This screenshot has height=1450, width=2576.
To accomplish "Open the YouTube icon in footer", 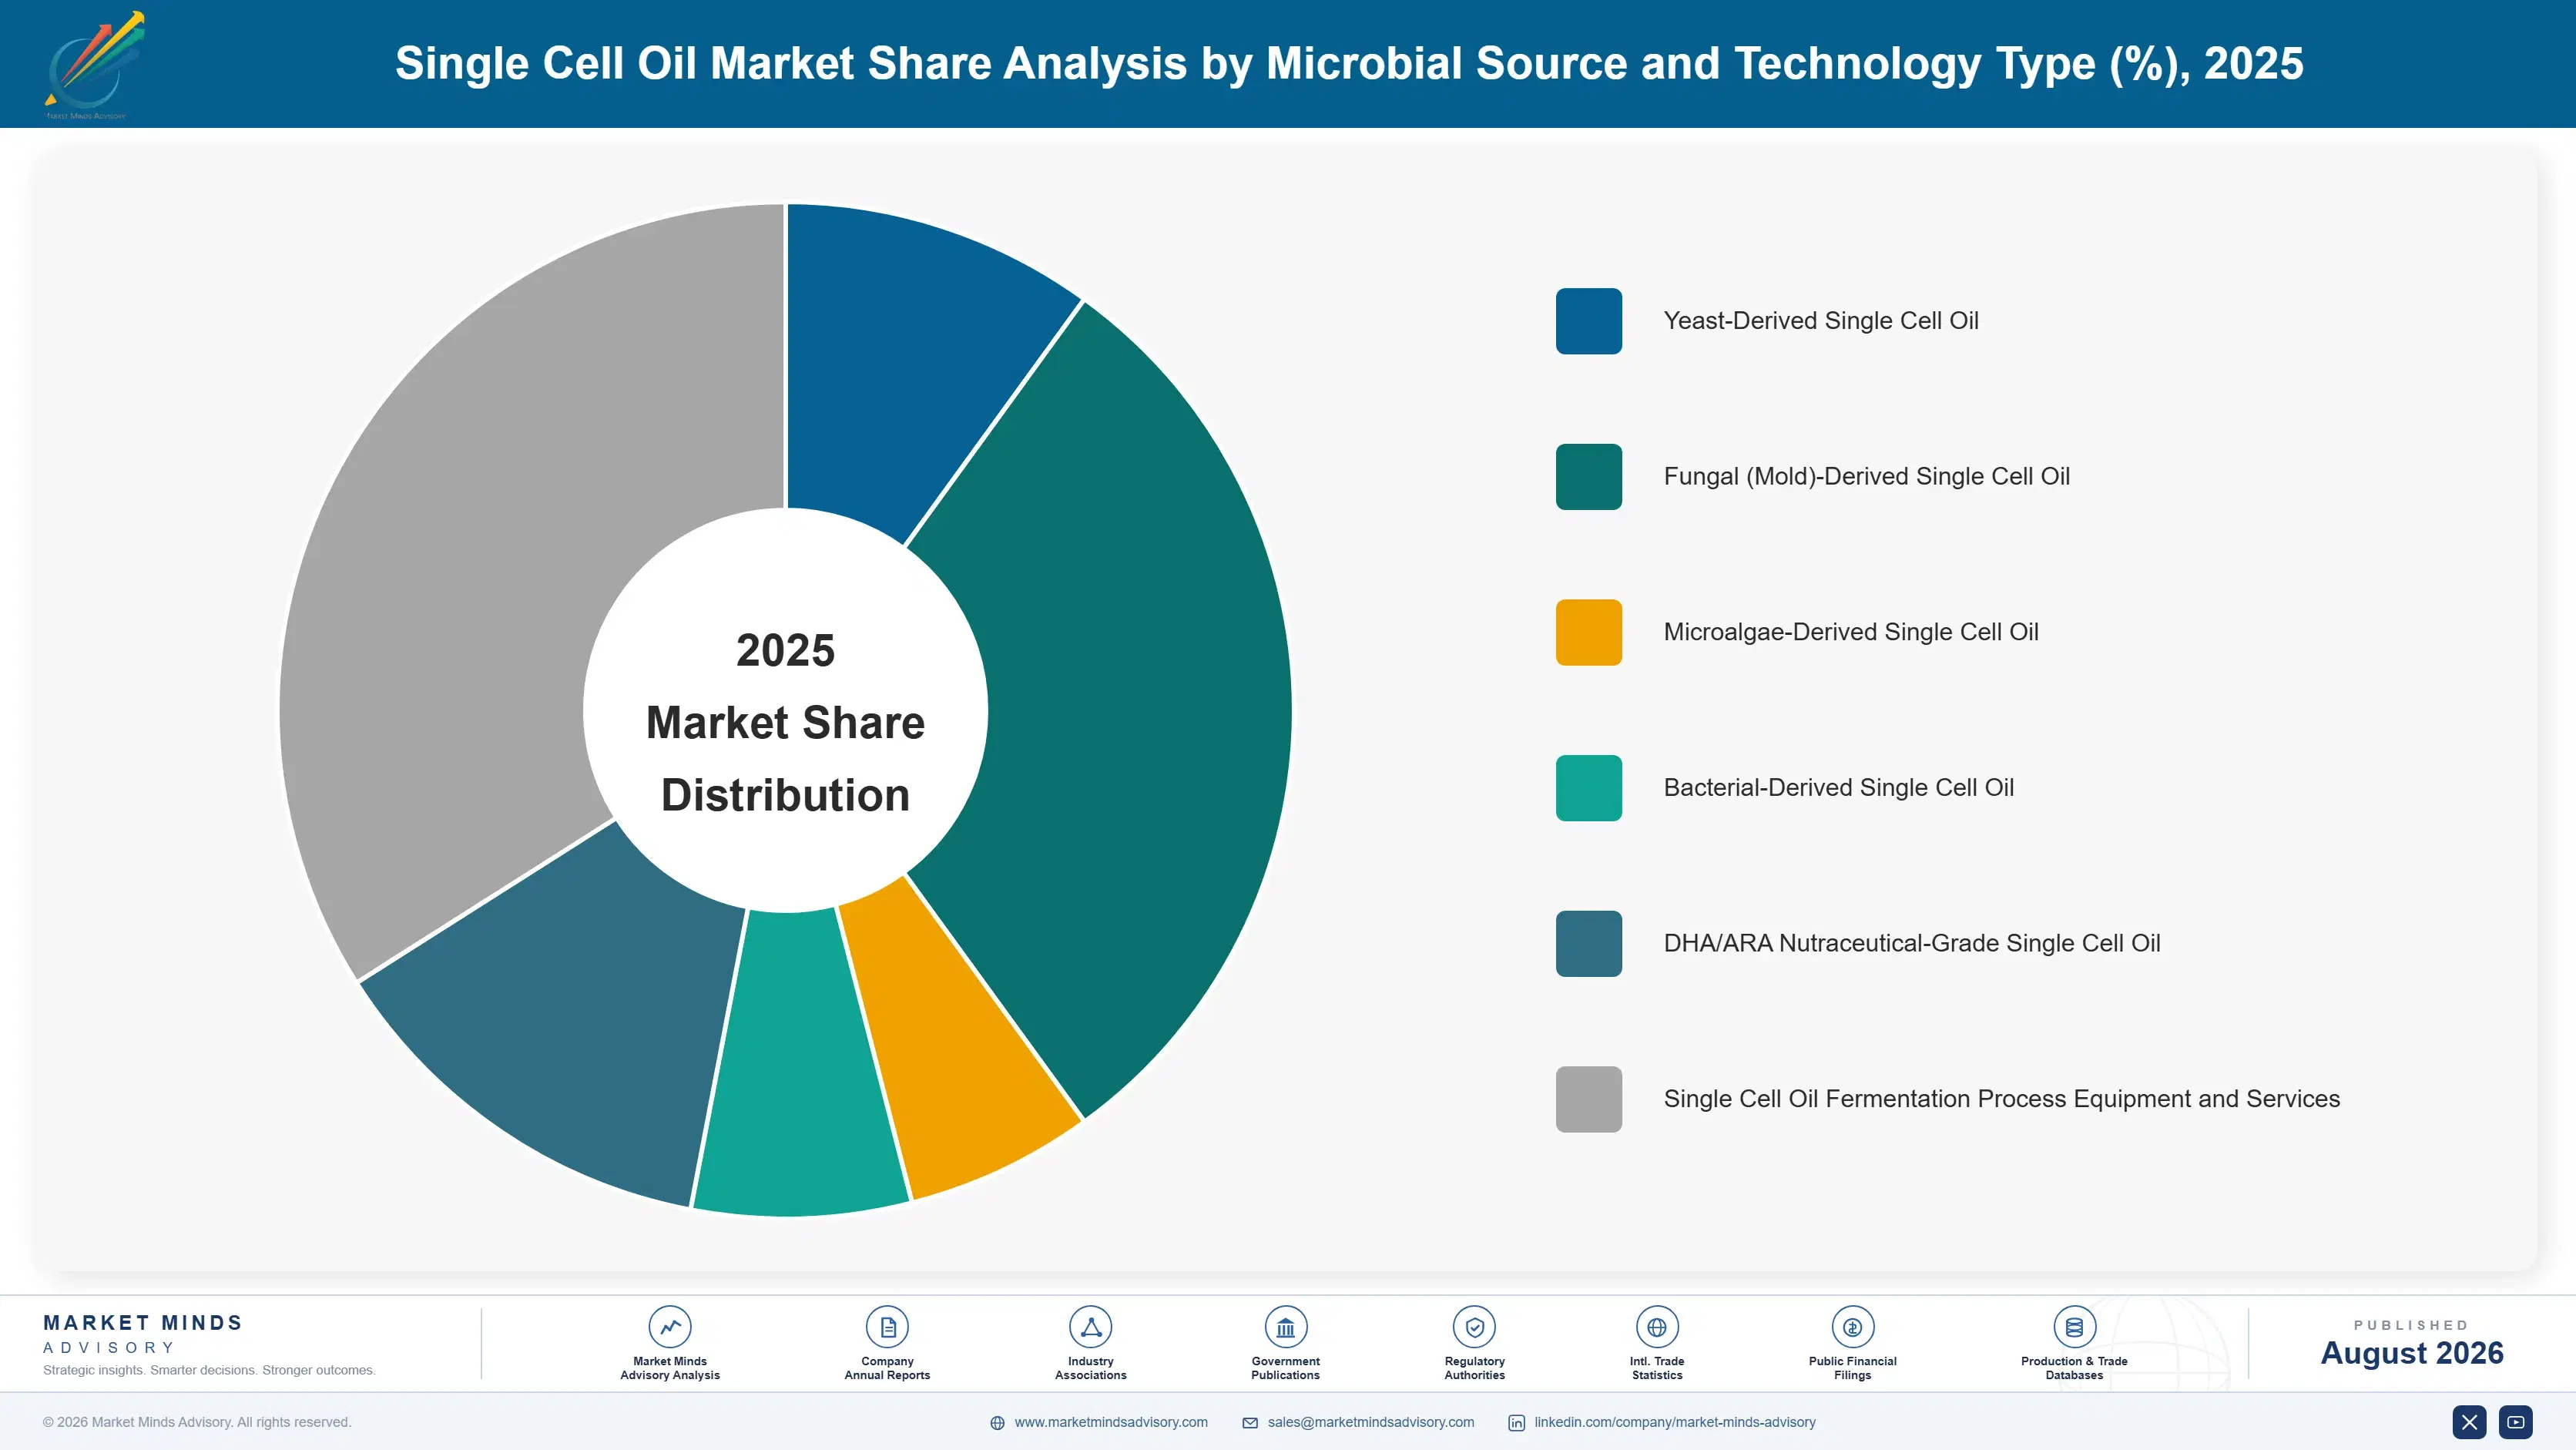I will [x=2515, y=1422].
